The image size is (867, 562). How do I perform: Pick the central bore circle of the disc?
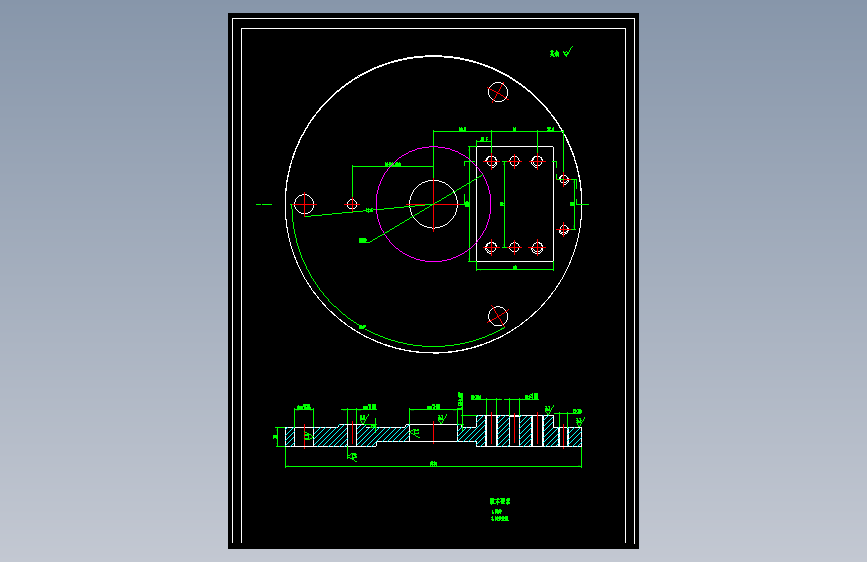(x=434, y=204)
